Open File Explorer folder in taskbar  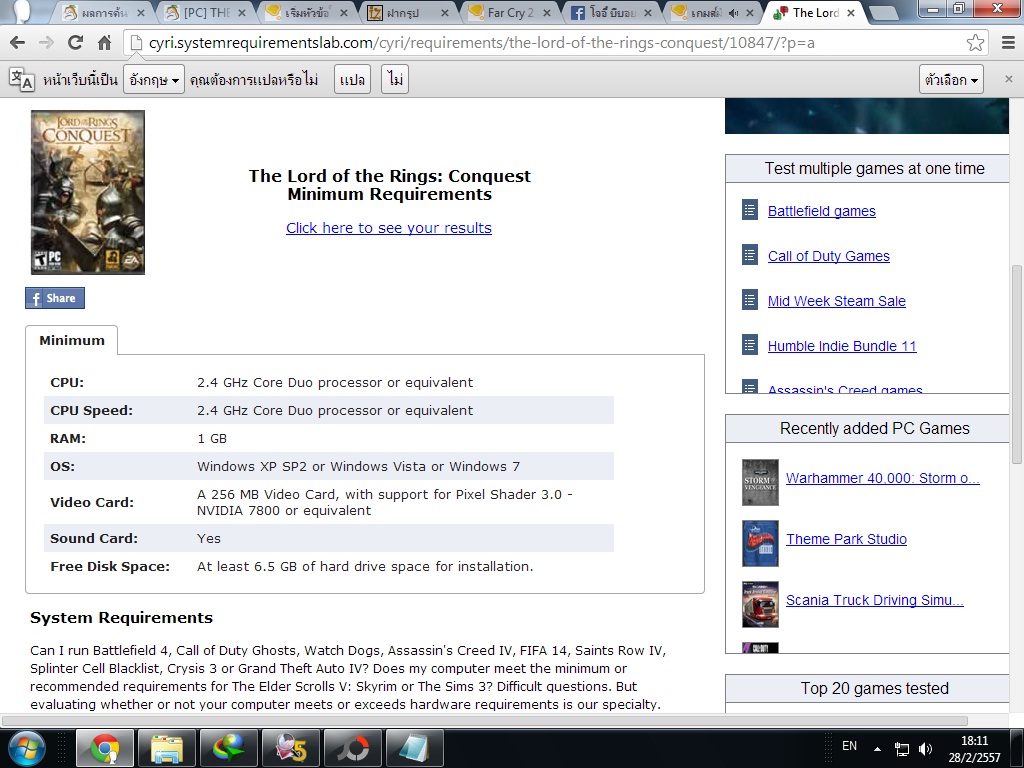(167, 748)
